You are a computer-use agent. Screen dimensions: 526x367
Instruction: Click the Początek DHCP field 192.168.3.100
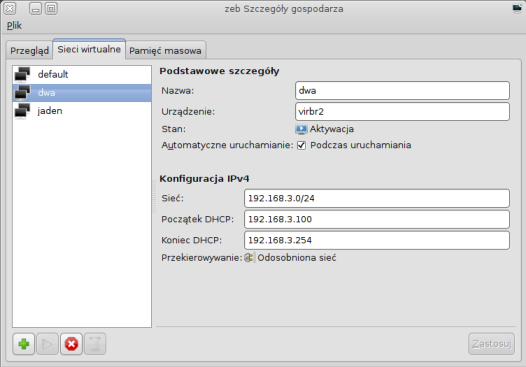pyautogui.click(x=377, y=219)
